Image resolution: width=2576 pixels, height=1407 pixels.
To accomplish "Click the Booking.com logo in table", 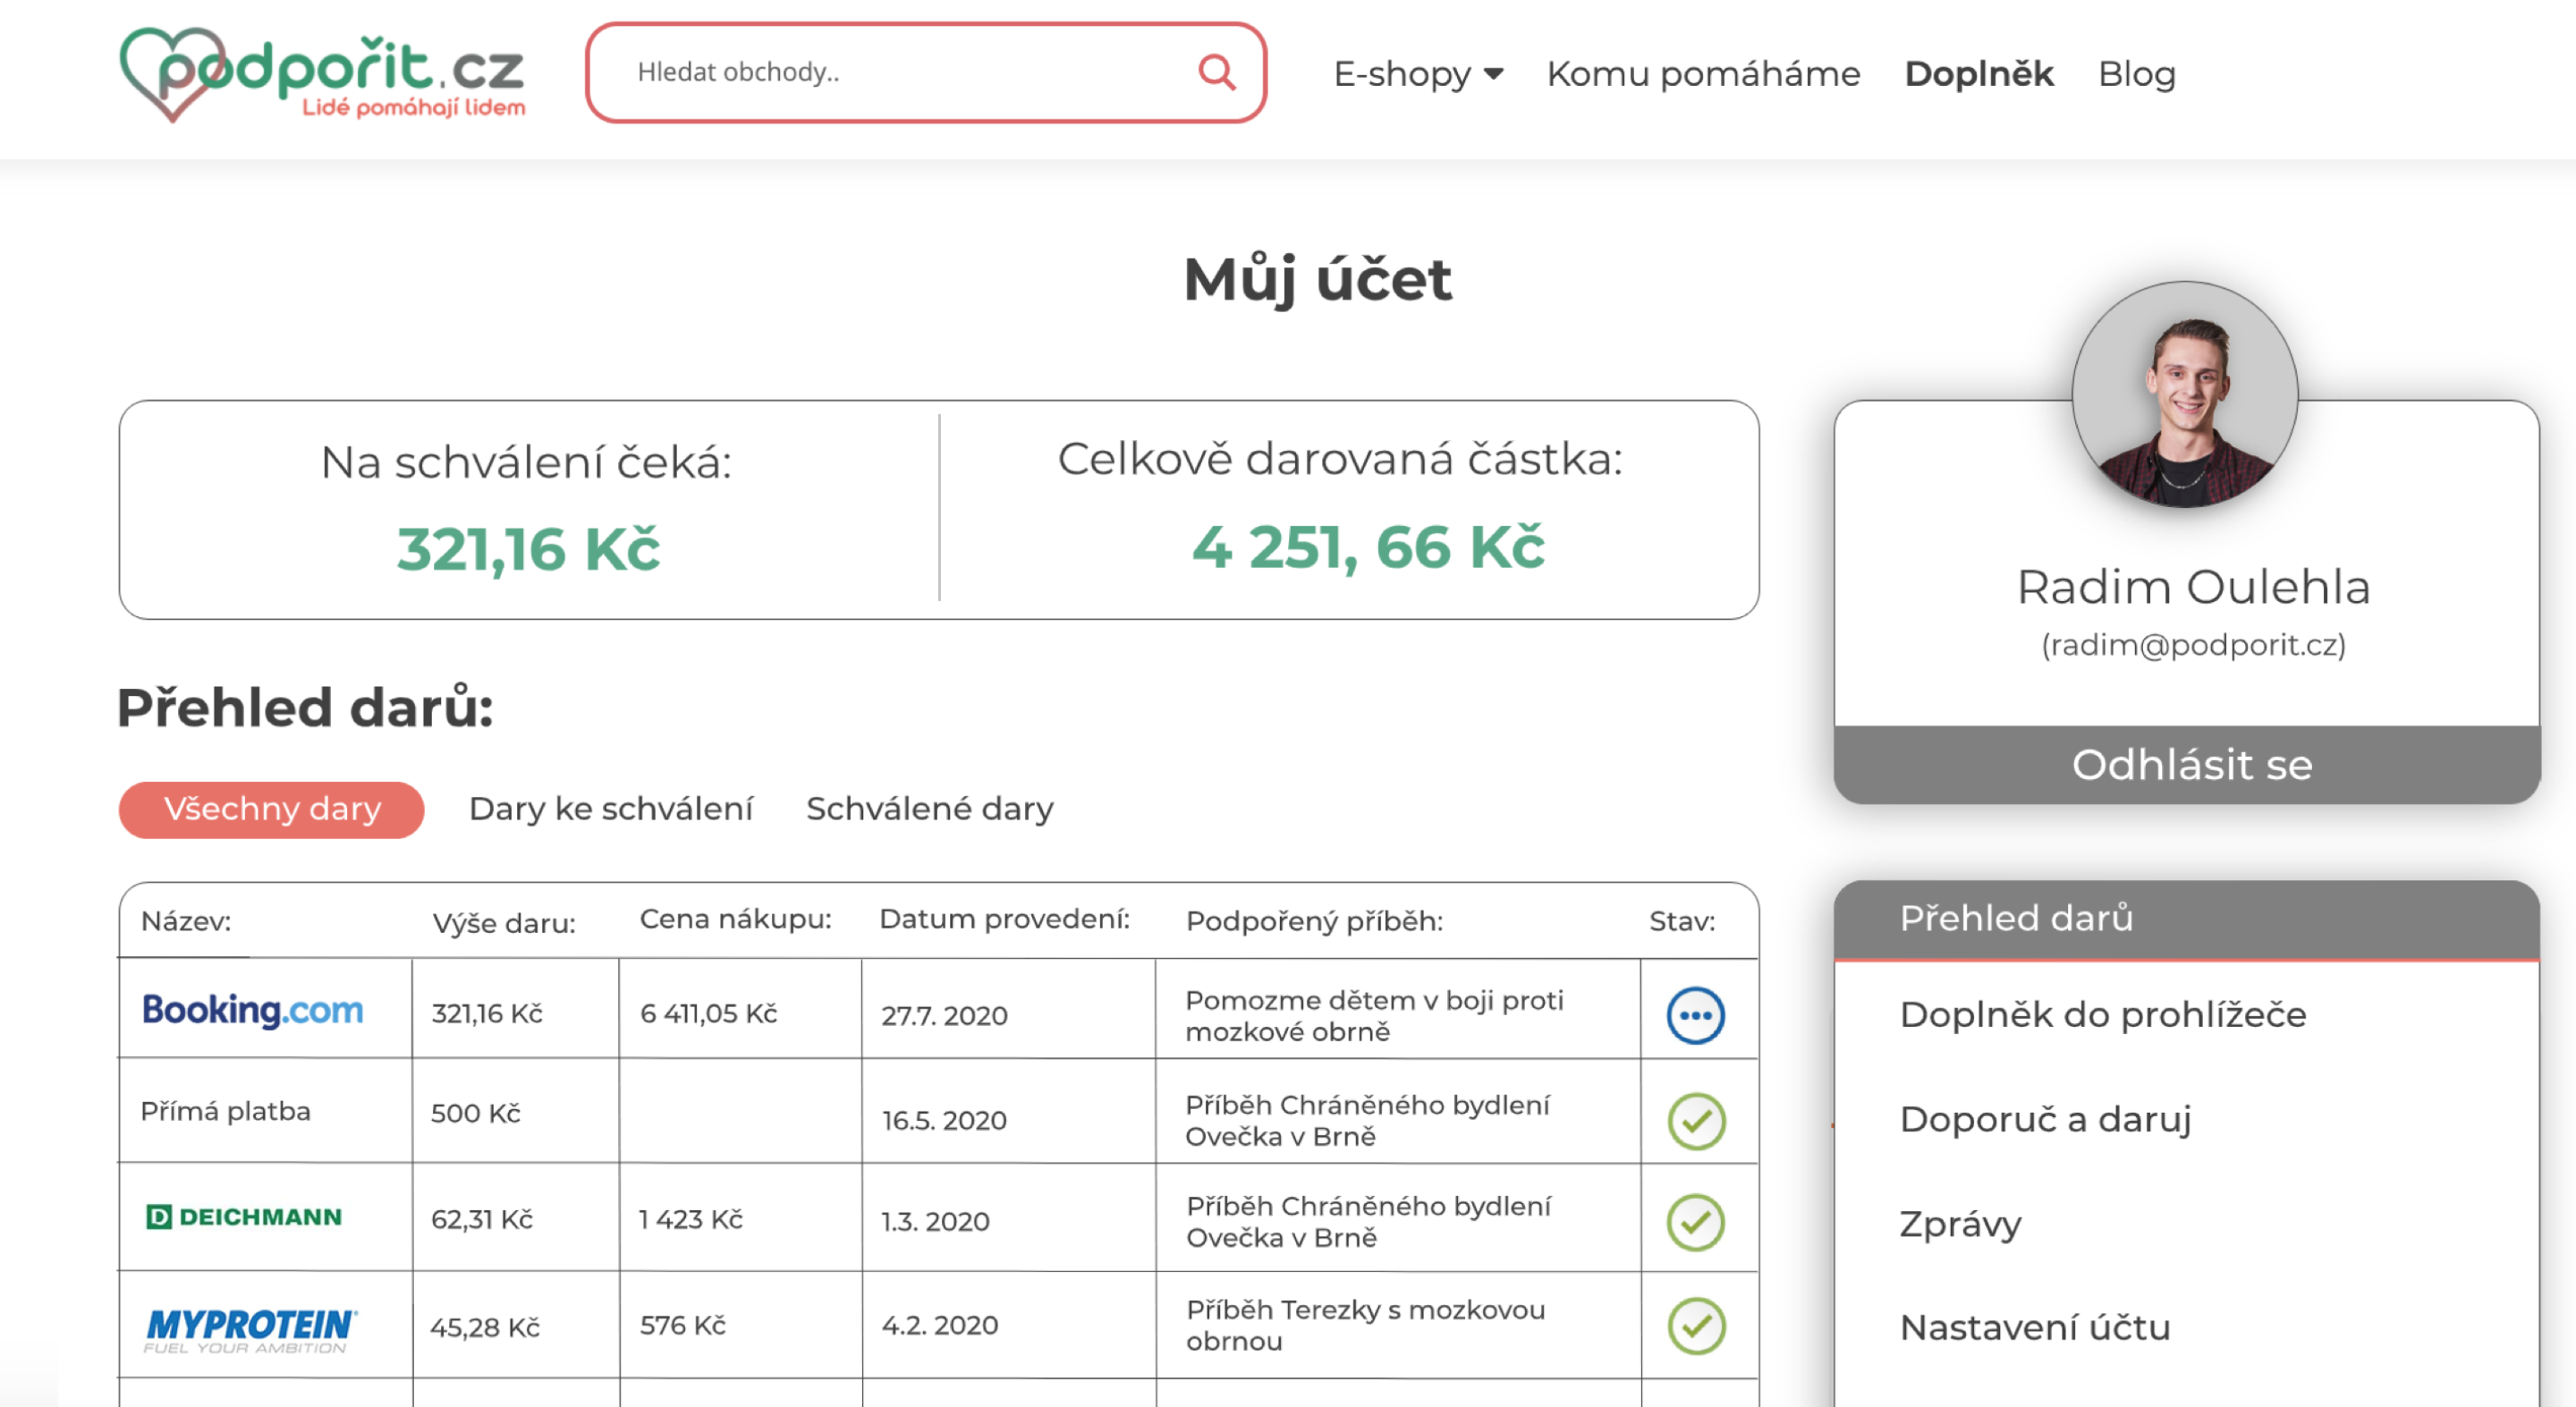I will [x=252, y=1010].
